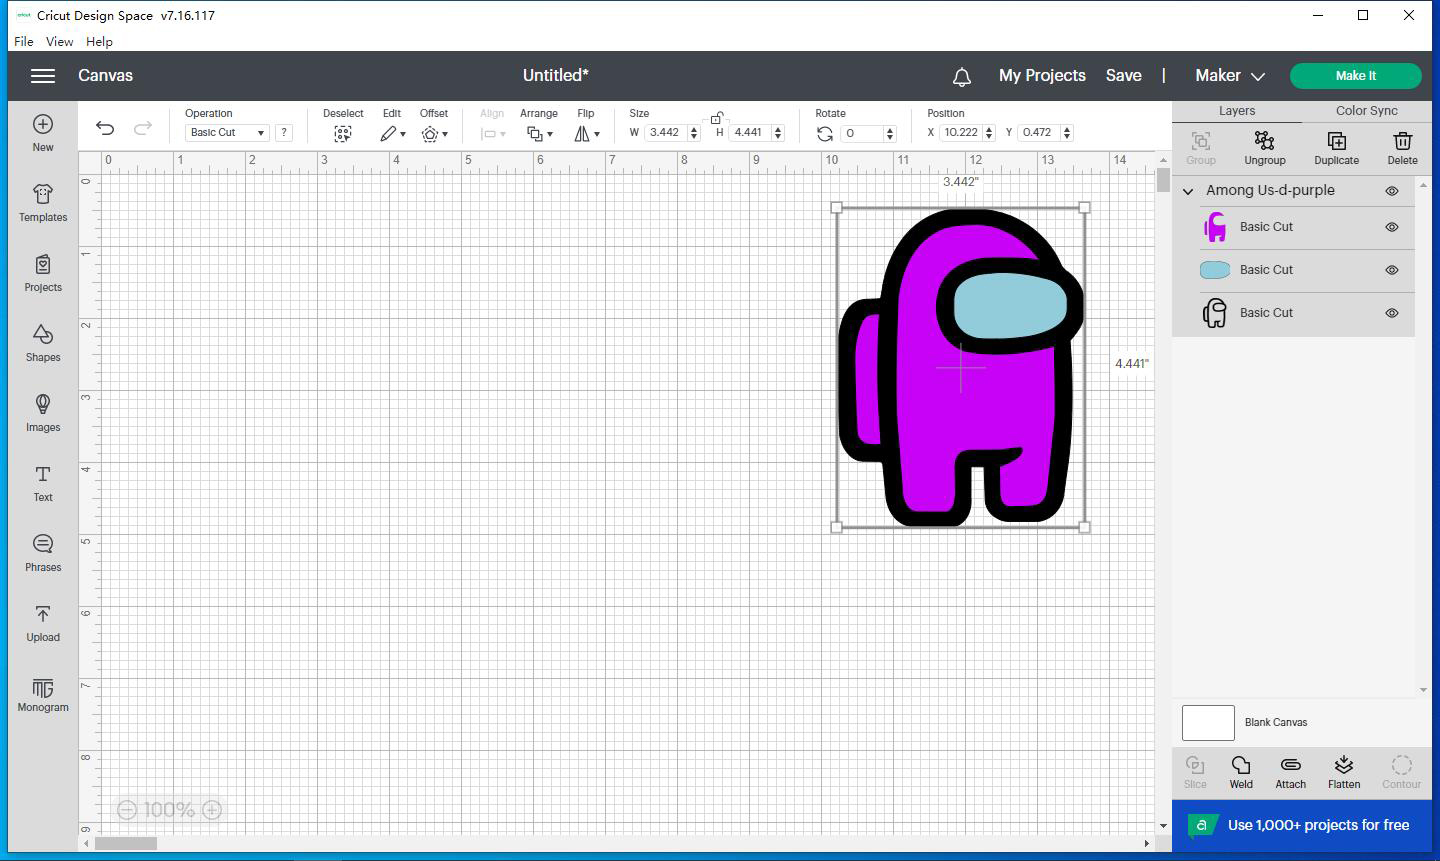Open the hamburger main menu
Viewport: 1440px width, 861px height.
click(x=42, y=76)
